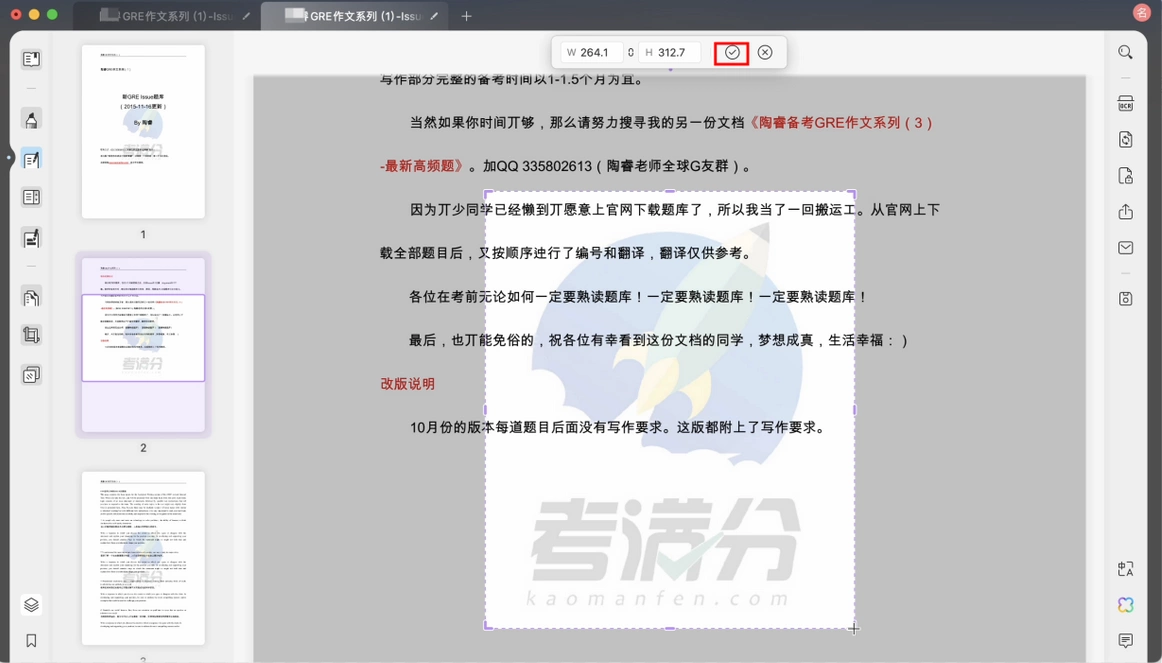Open a new tab with plus button
The width and height of the screenshot is (1162, 663).
[466, 16]
